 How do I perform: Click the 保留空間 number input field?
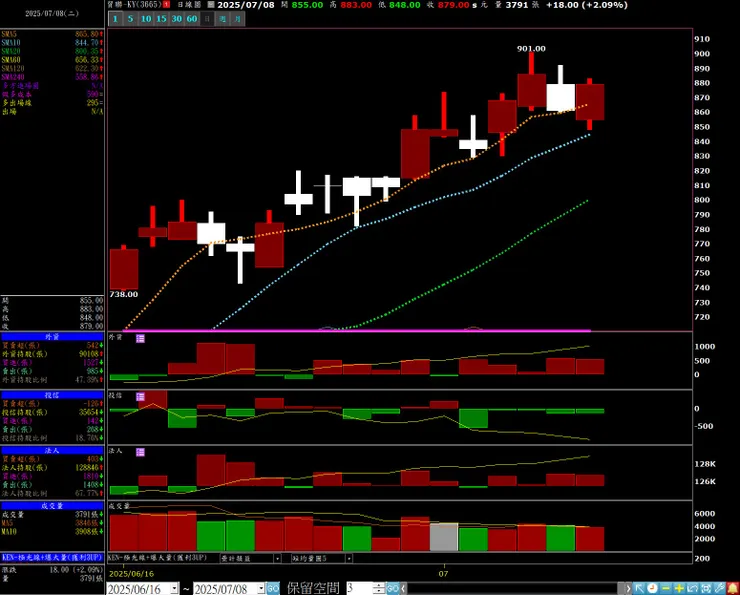click(x=360, y=588)
